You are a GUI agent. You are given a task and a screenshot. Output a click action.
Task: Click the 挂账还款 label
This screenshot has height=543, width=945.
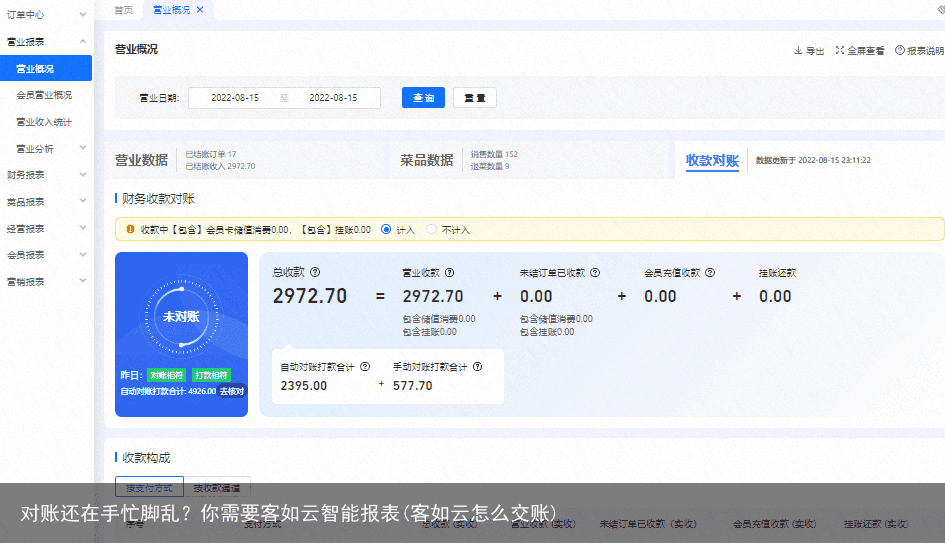(x=777, y=273)
